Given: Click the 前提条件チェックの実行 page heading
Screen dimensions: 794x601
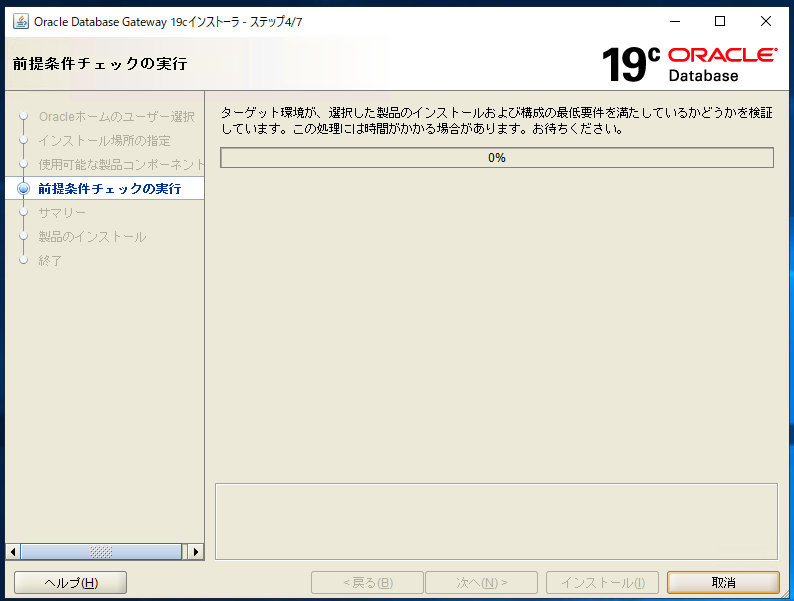Looking at the screenshot, I should tap(100, 64).
